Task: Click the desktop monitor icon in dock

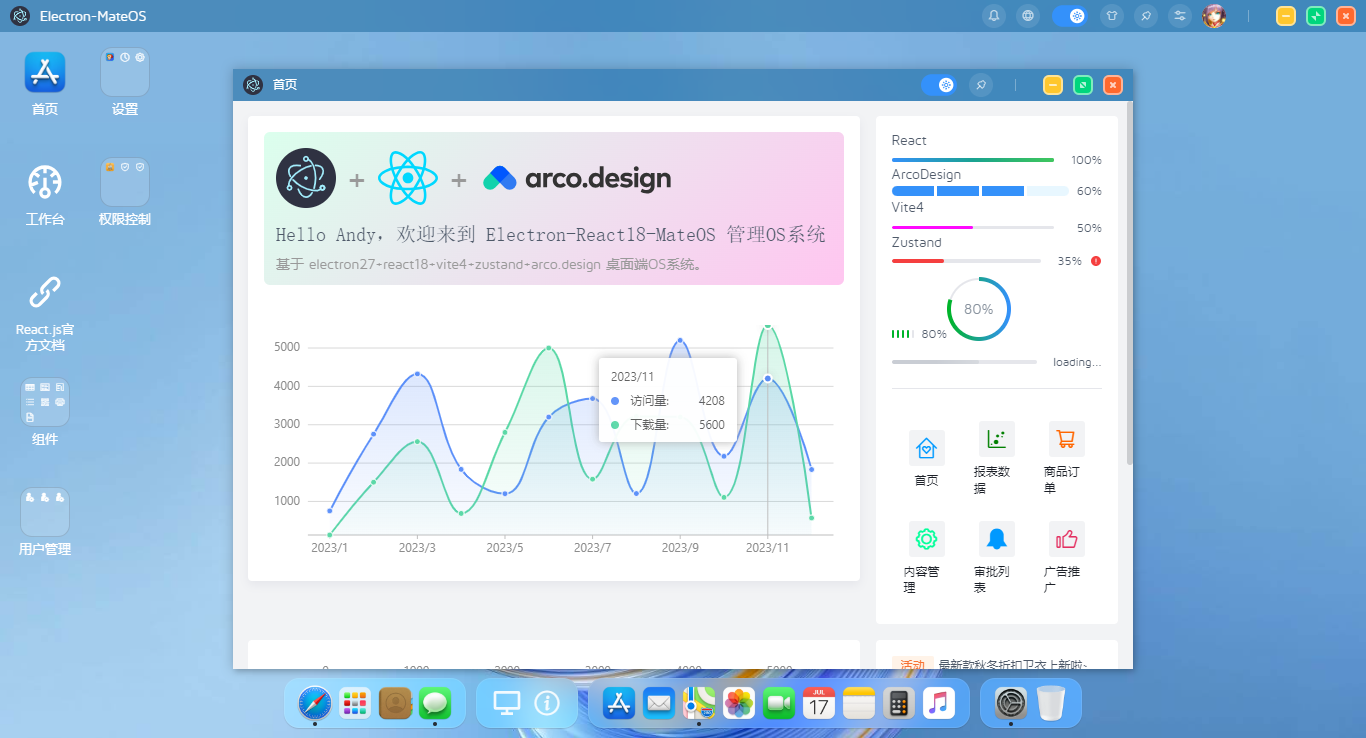Action: [507, 704]
